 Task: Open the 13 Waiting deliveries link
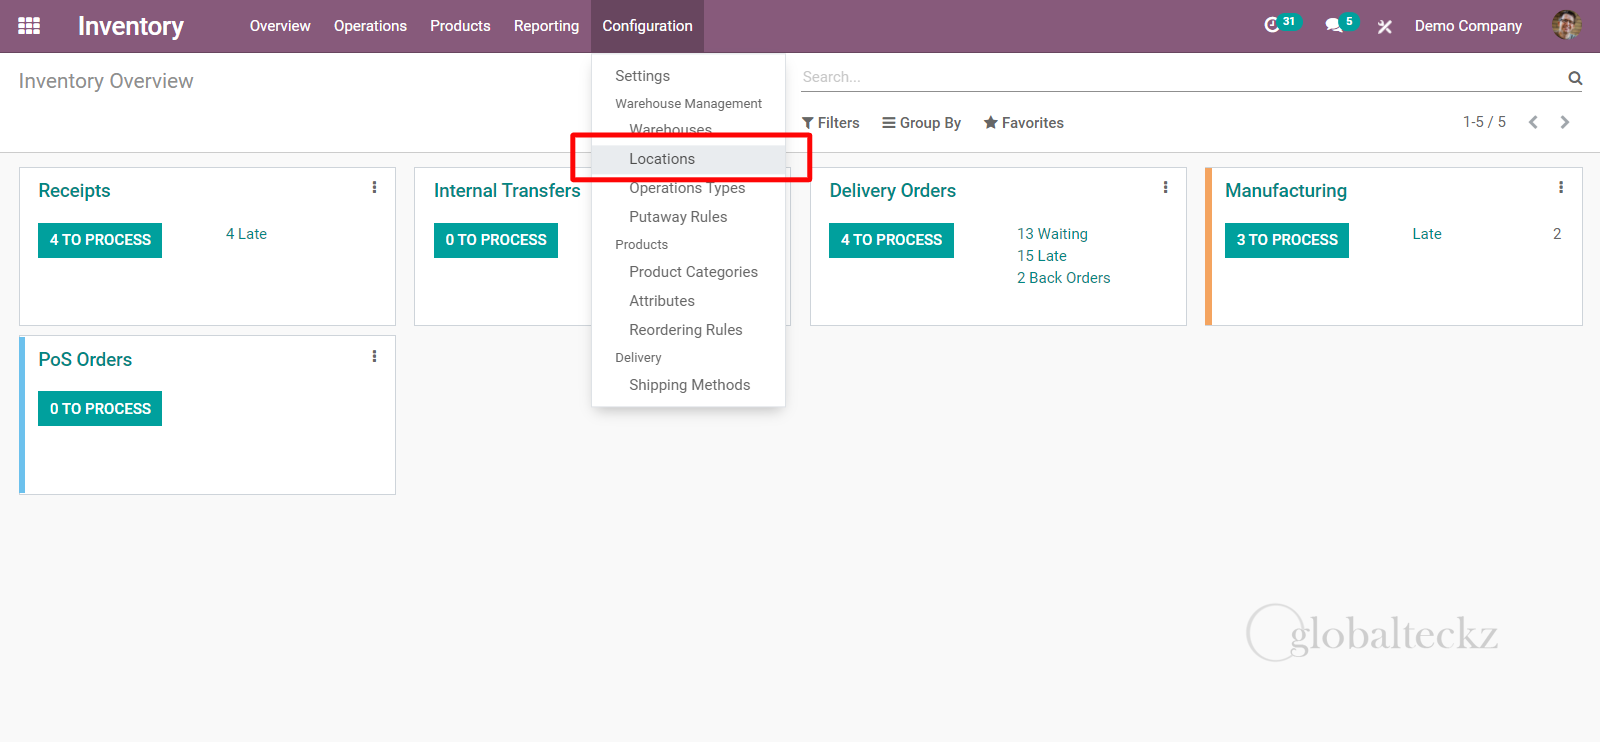pos(1052,234)
